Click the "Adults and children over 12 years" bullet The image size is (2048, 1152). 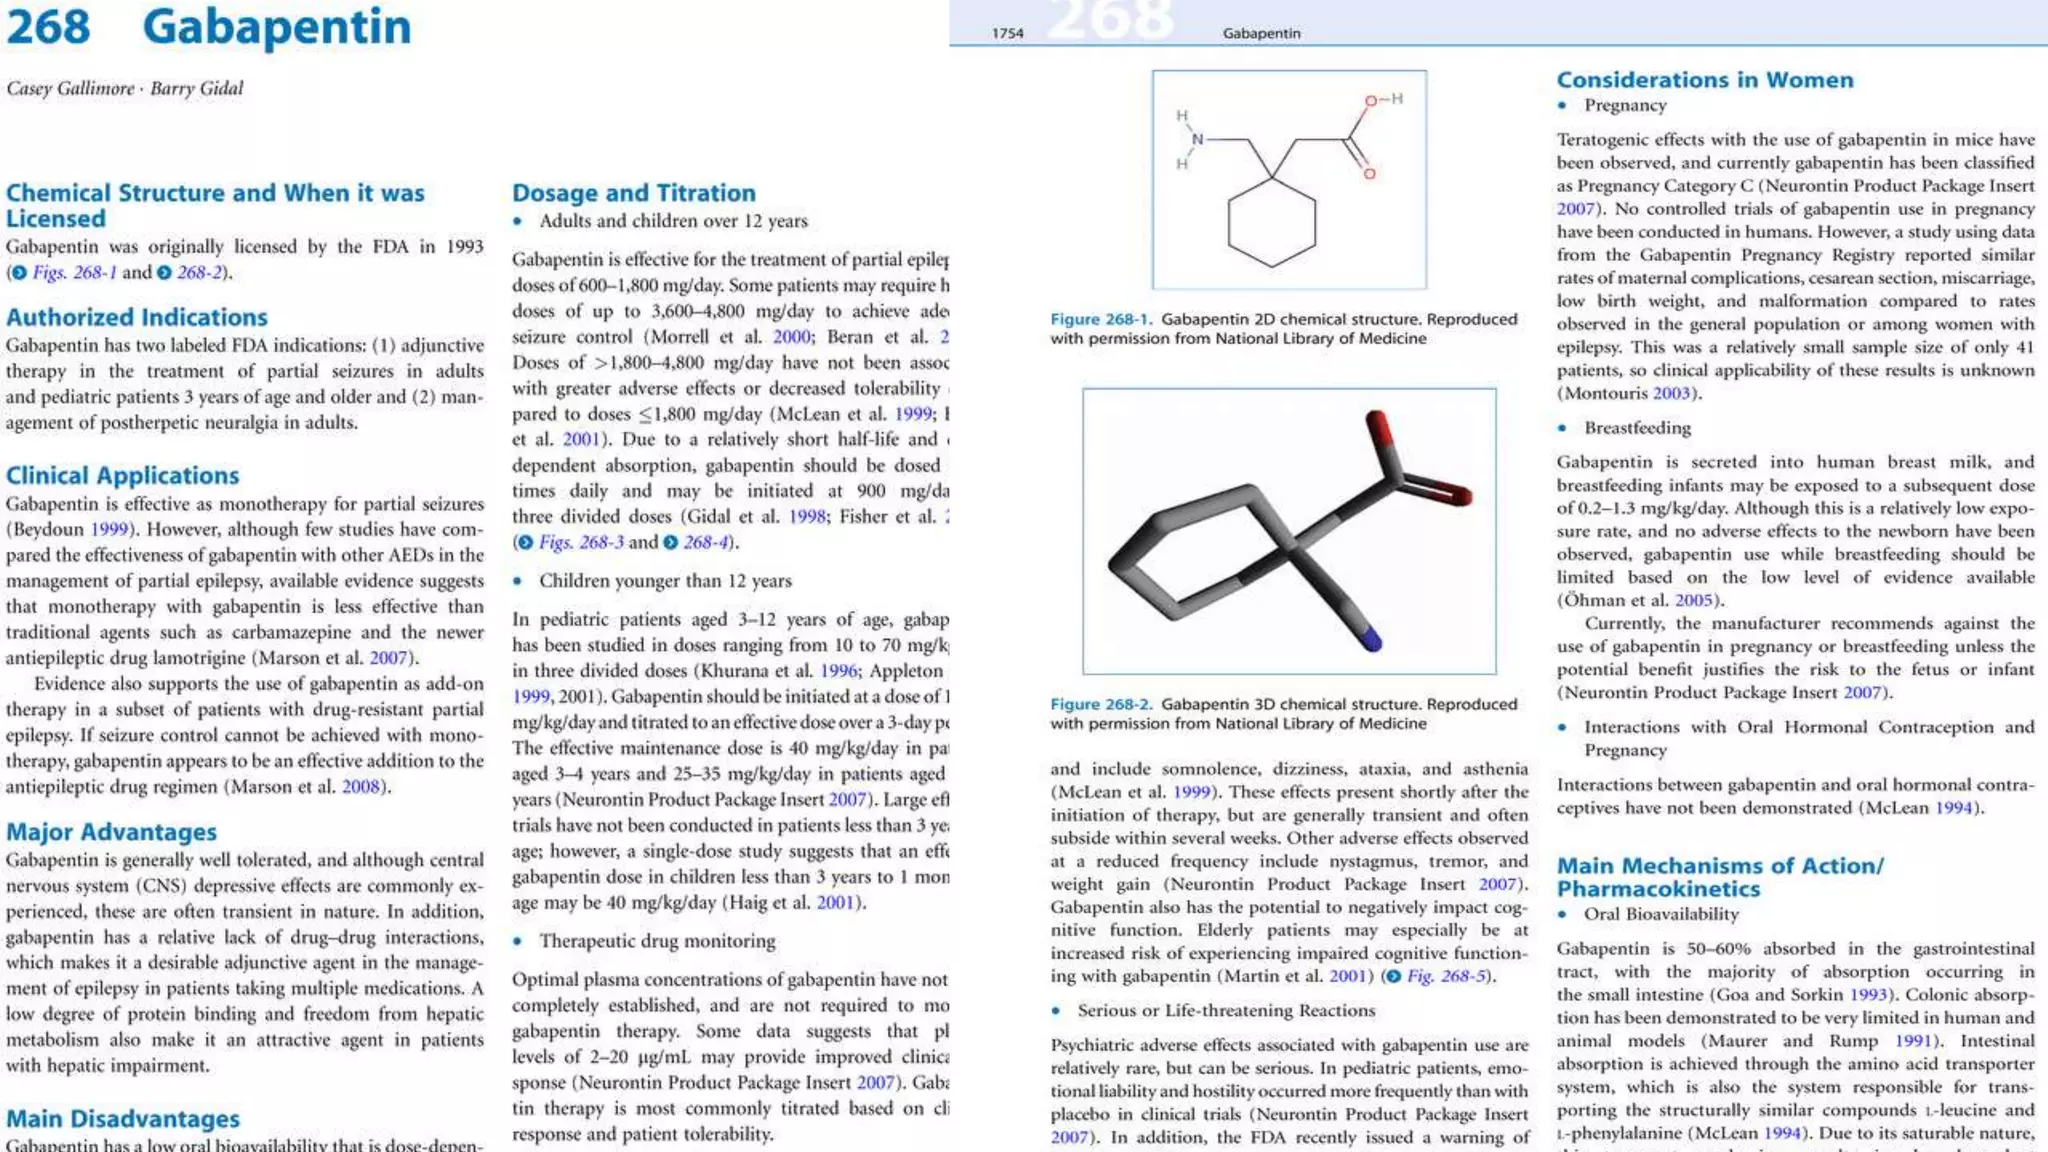(673, 222)
